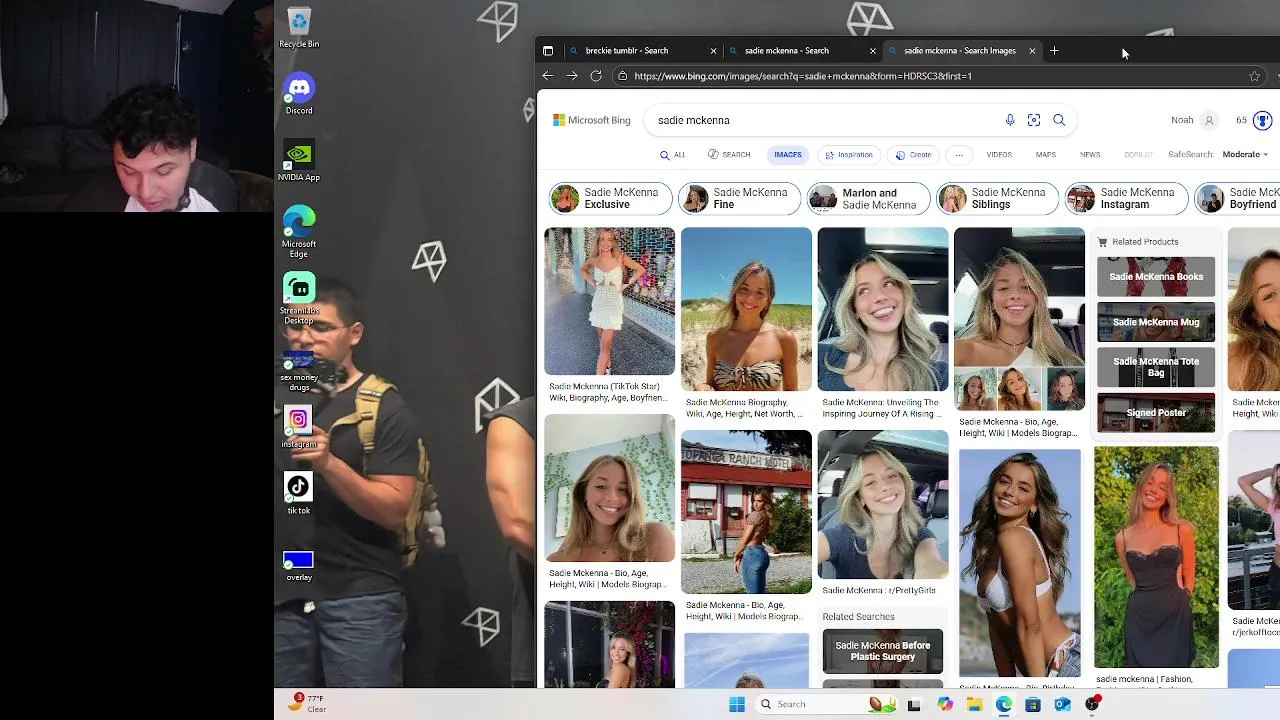Viewport: 1280px width, 720px height.
Task: Open File Explorer from taskbar
Action: 974,704
